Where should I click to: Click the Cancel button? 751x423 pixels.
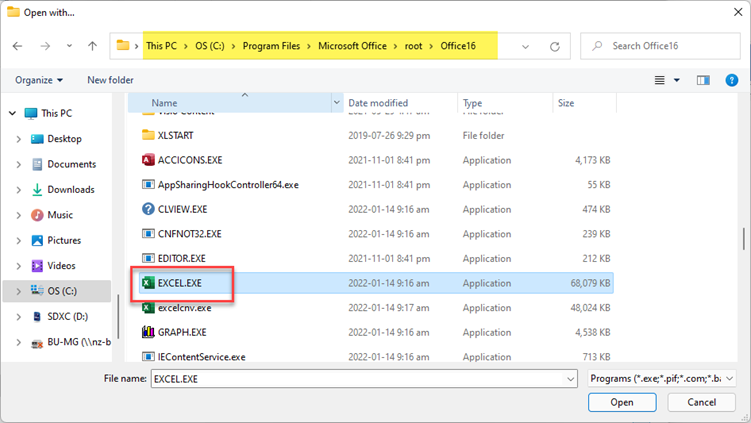click(x=701, y=402)
